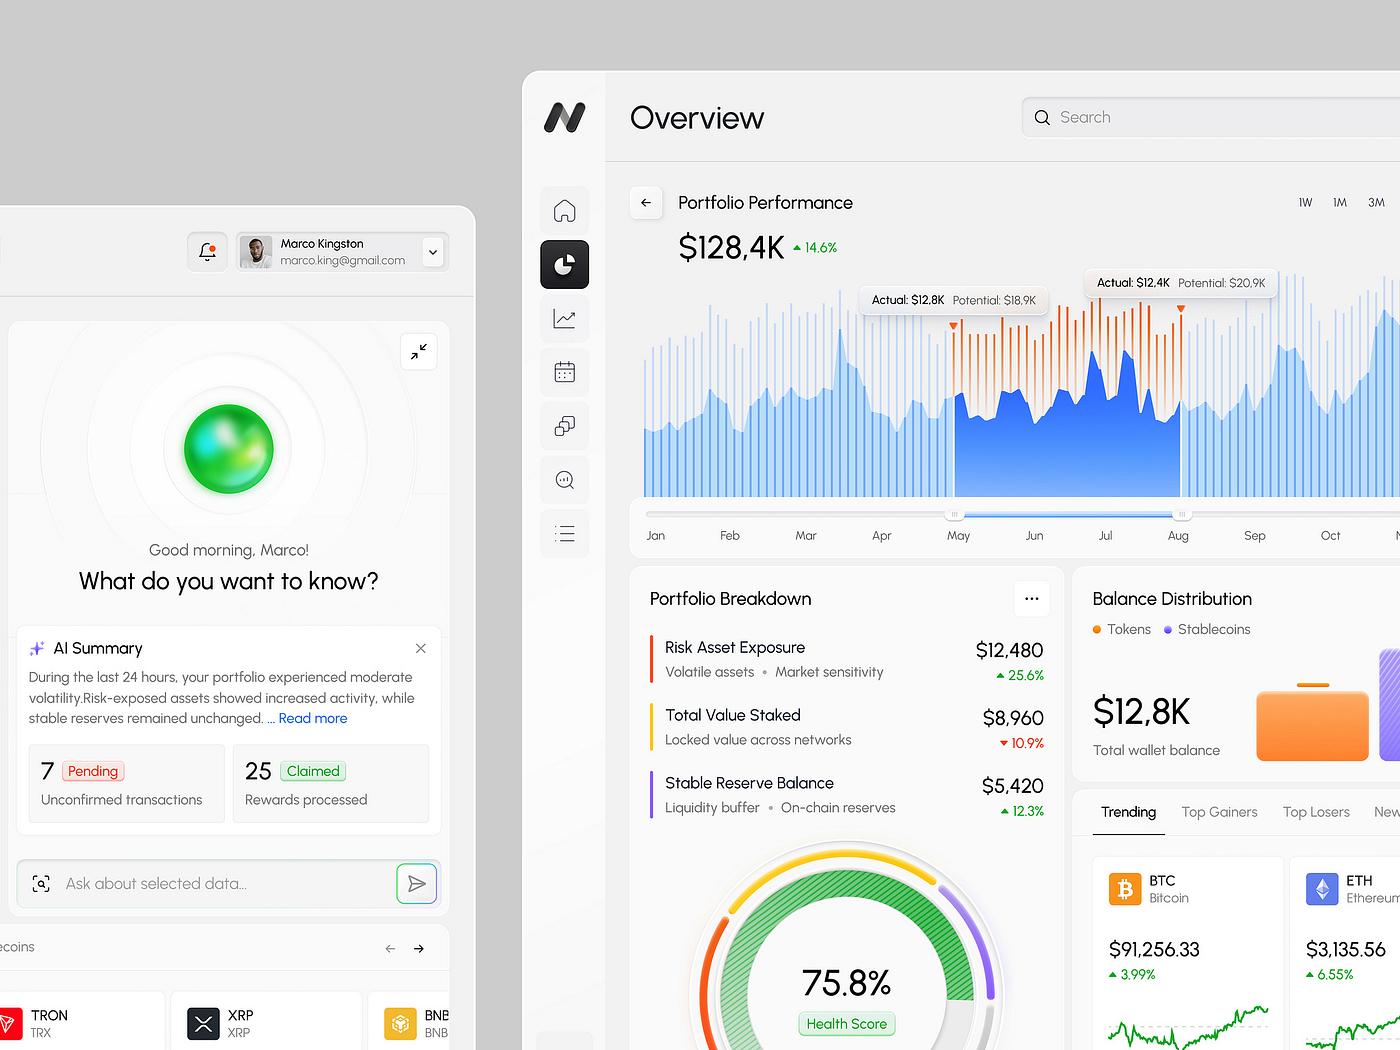This screenshot has height=1050, width=1400.
Task: Click the search magnifier icon
Action: point(1042,117)
